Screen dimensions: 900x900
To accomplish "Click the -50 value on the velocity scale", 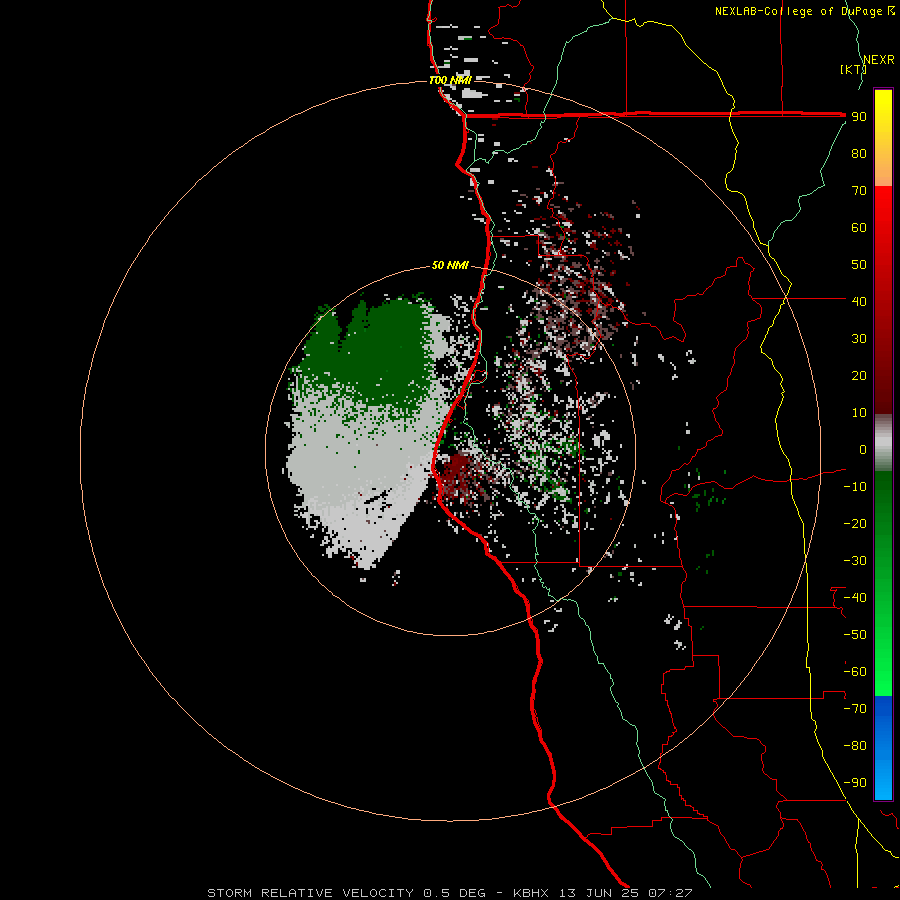I will coord(855,635).
